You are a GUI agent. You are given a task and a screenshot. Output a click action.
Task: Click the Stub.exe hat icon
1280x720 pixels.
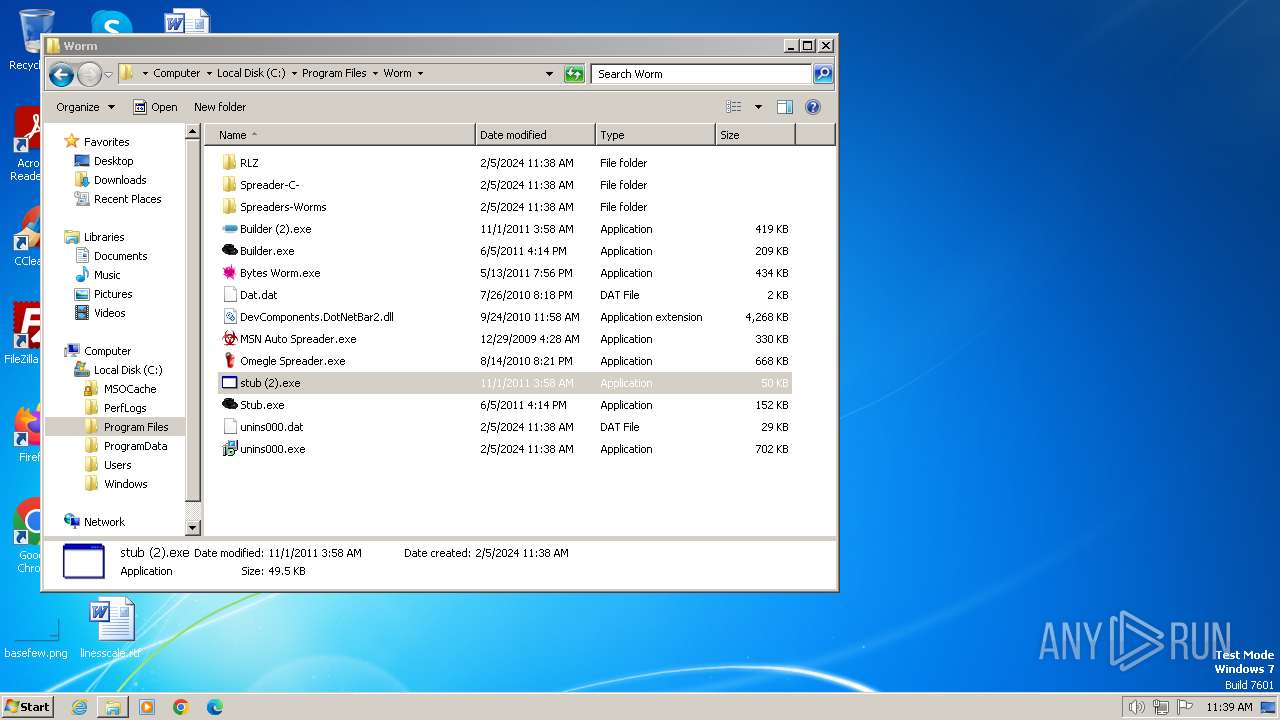[x=229, y=405]
